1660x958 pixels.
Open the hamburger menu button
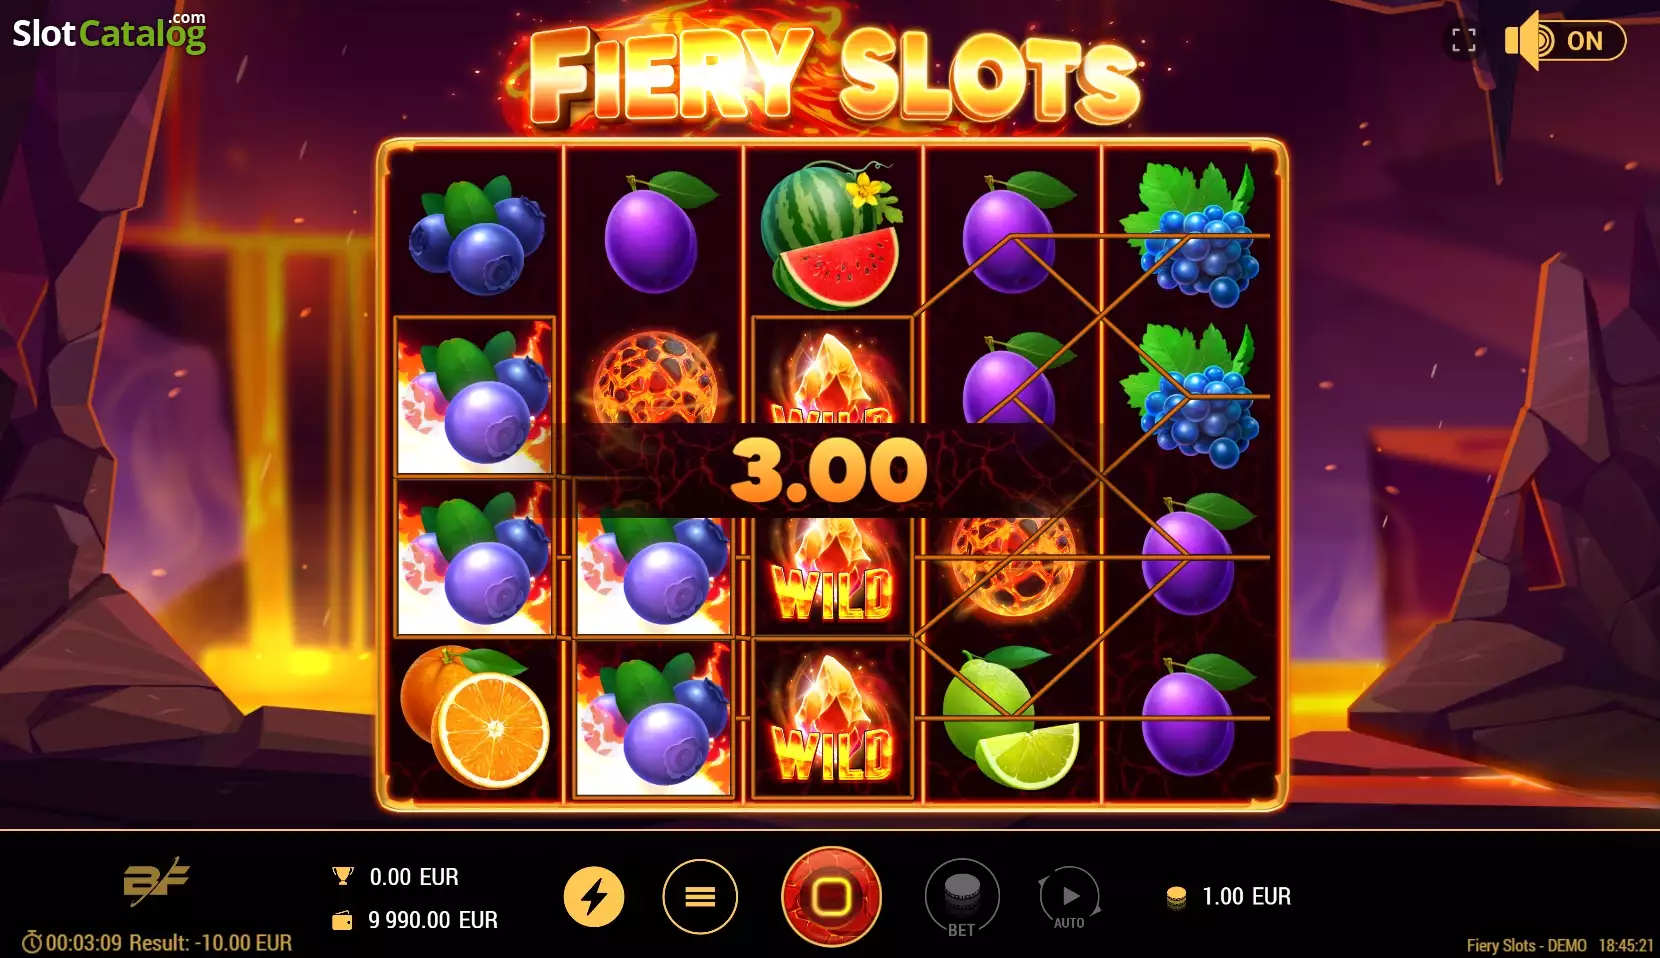700,896
